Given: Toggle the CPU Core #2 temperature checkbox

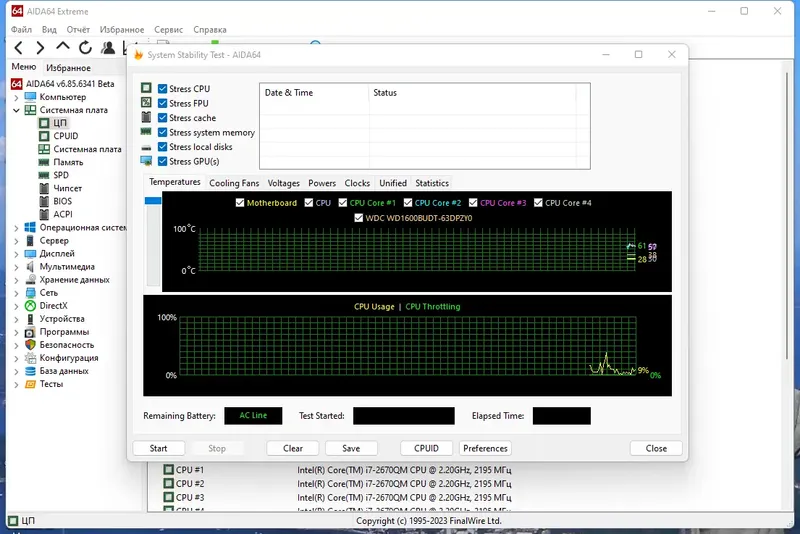Looking at the screenshot, I should pyautogui.click(x=408, y=202).
